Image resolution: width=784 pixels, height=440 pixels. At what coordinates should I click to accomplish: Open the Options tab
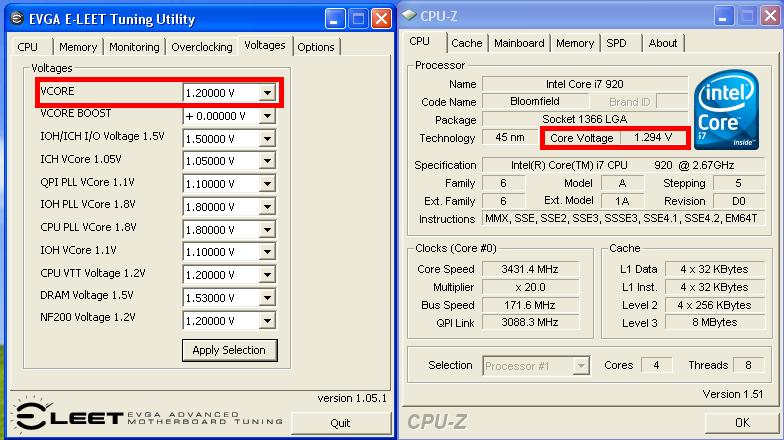click(x=316, y=46)
